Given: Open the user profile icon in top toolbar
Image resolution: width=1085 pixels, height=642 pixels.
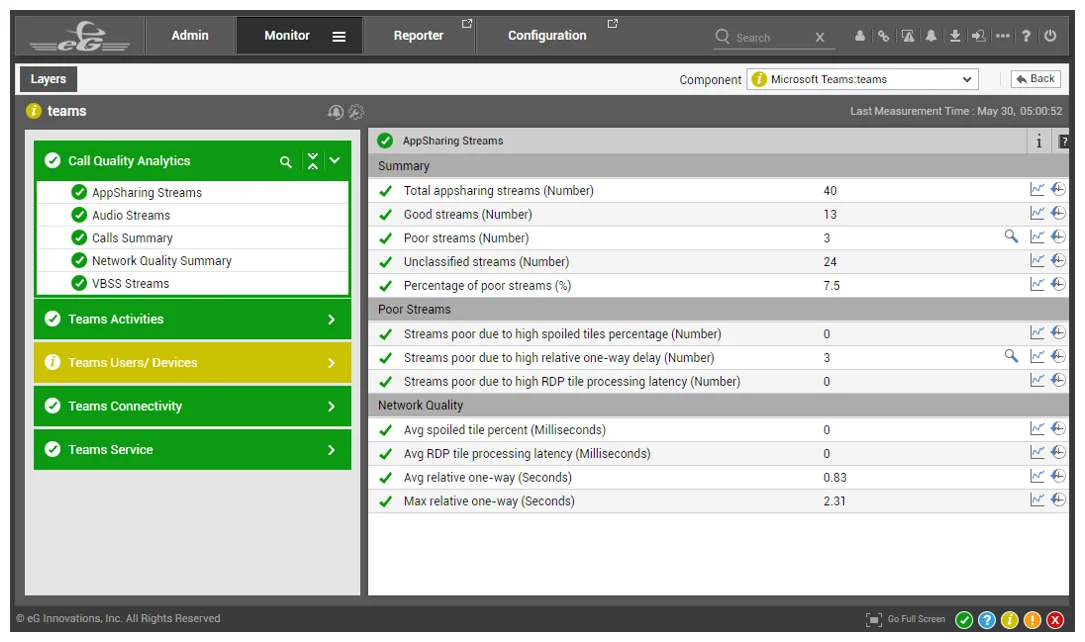Looking at the screenshot, I should click(859, 36).
